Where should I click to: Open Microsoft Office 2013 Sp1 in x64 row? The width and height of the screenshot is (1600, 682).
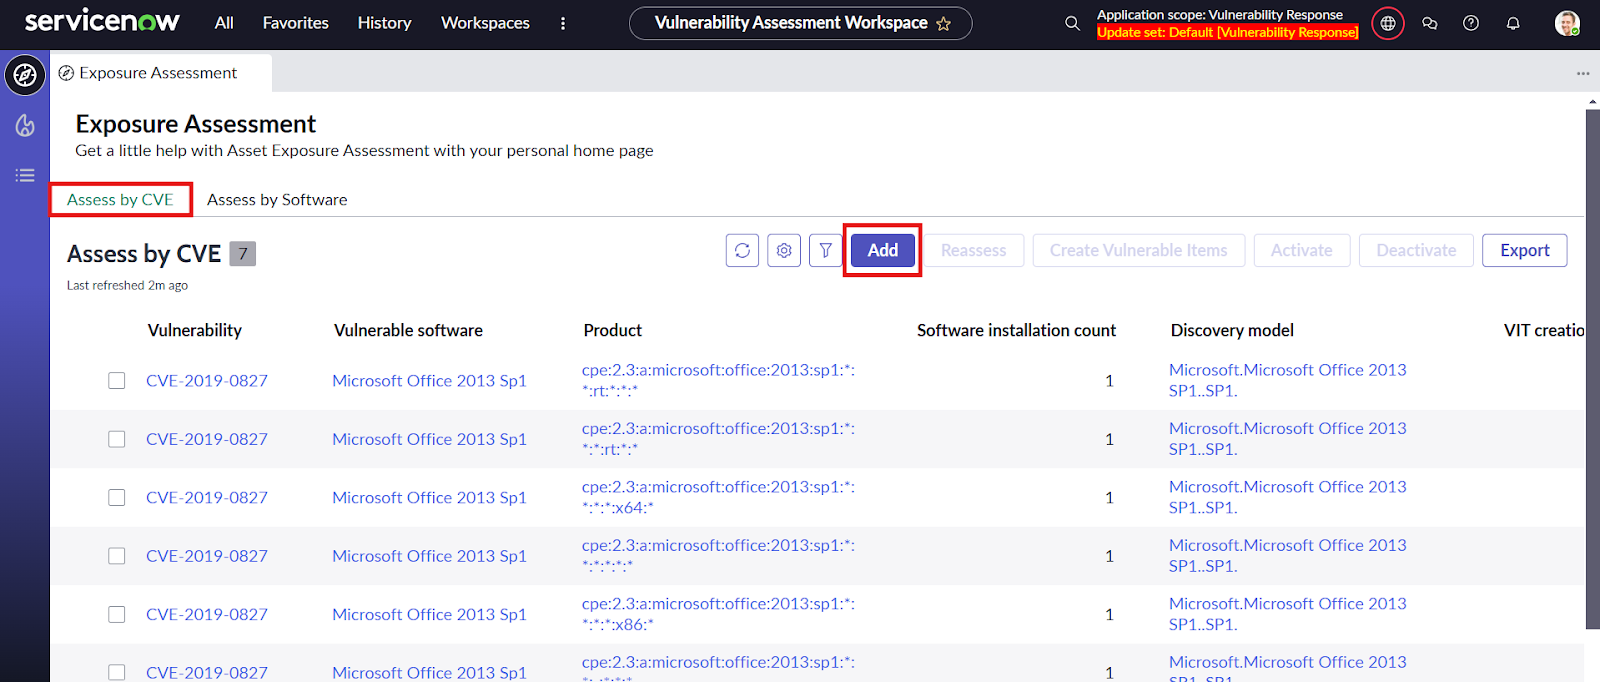[429, 497]
